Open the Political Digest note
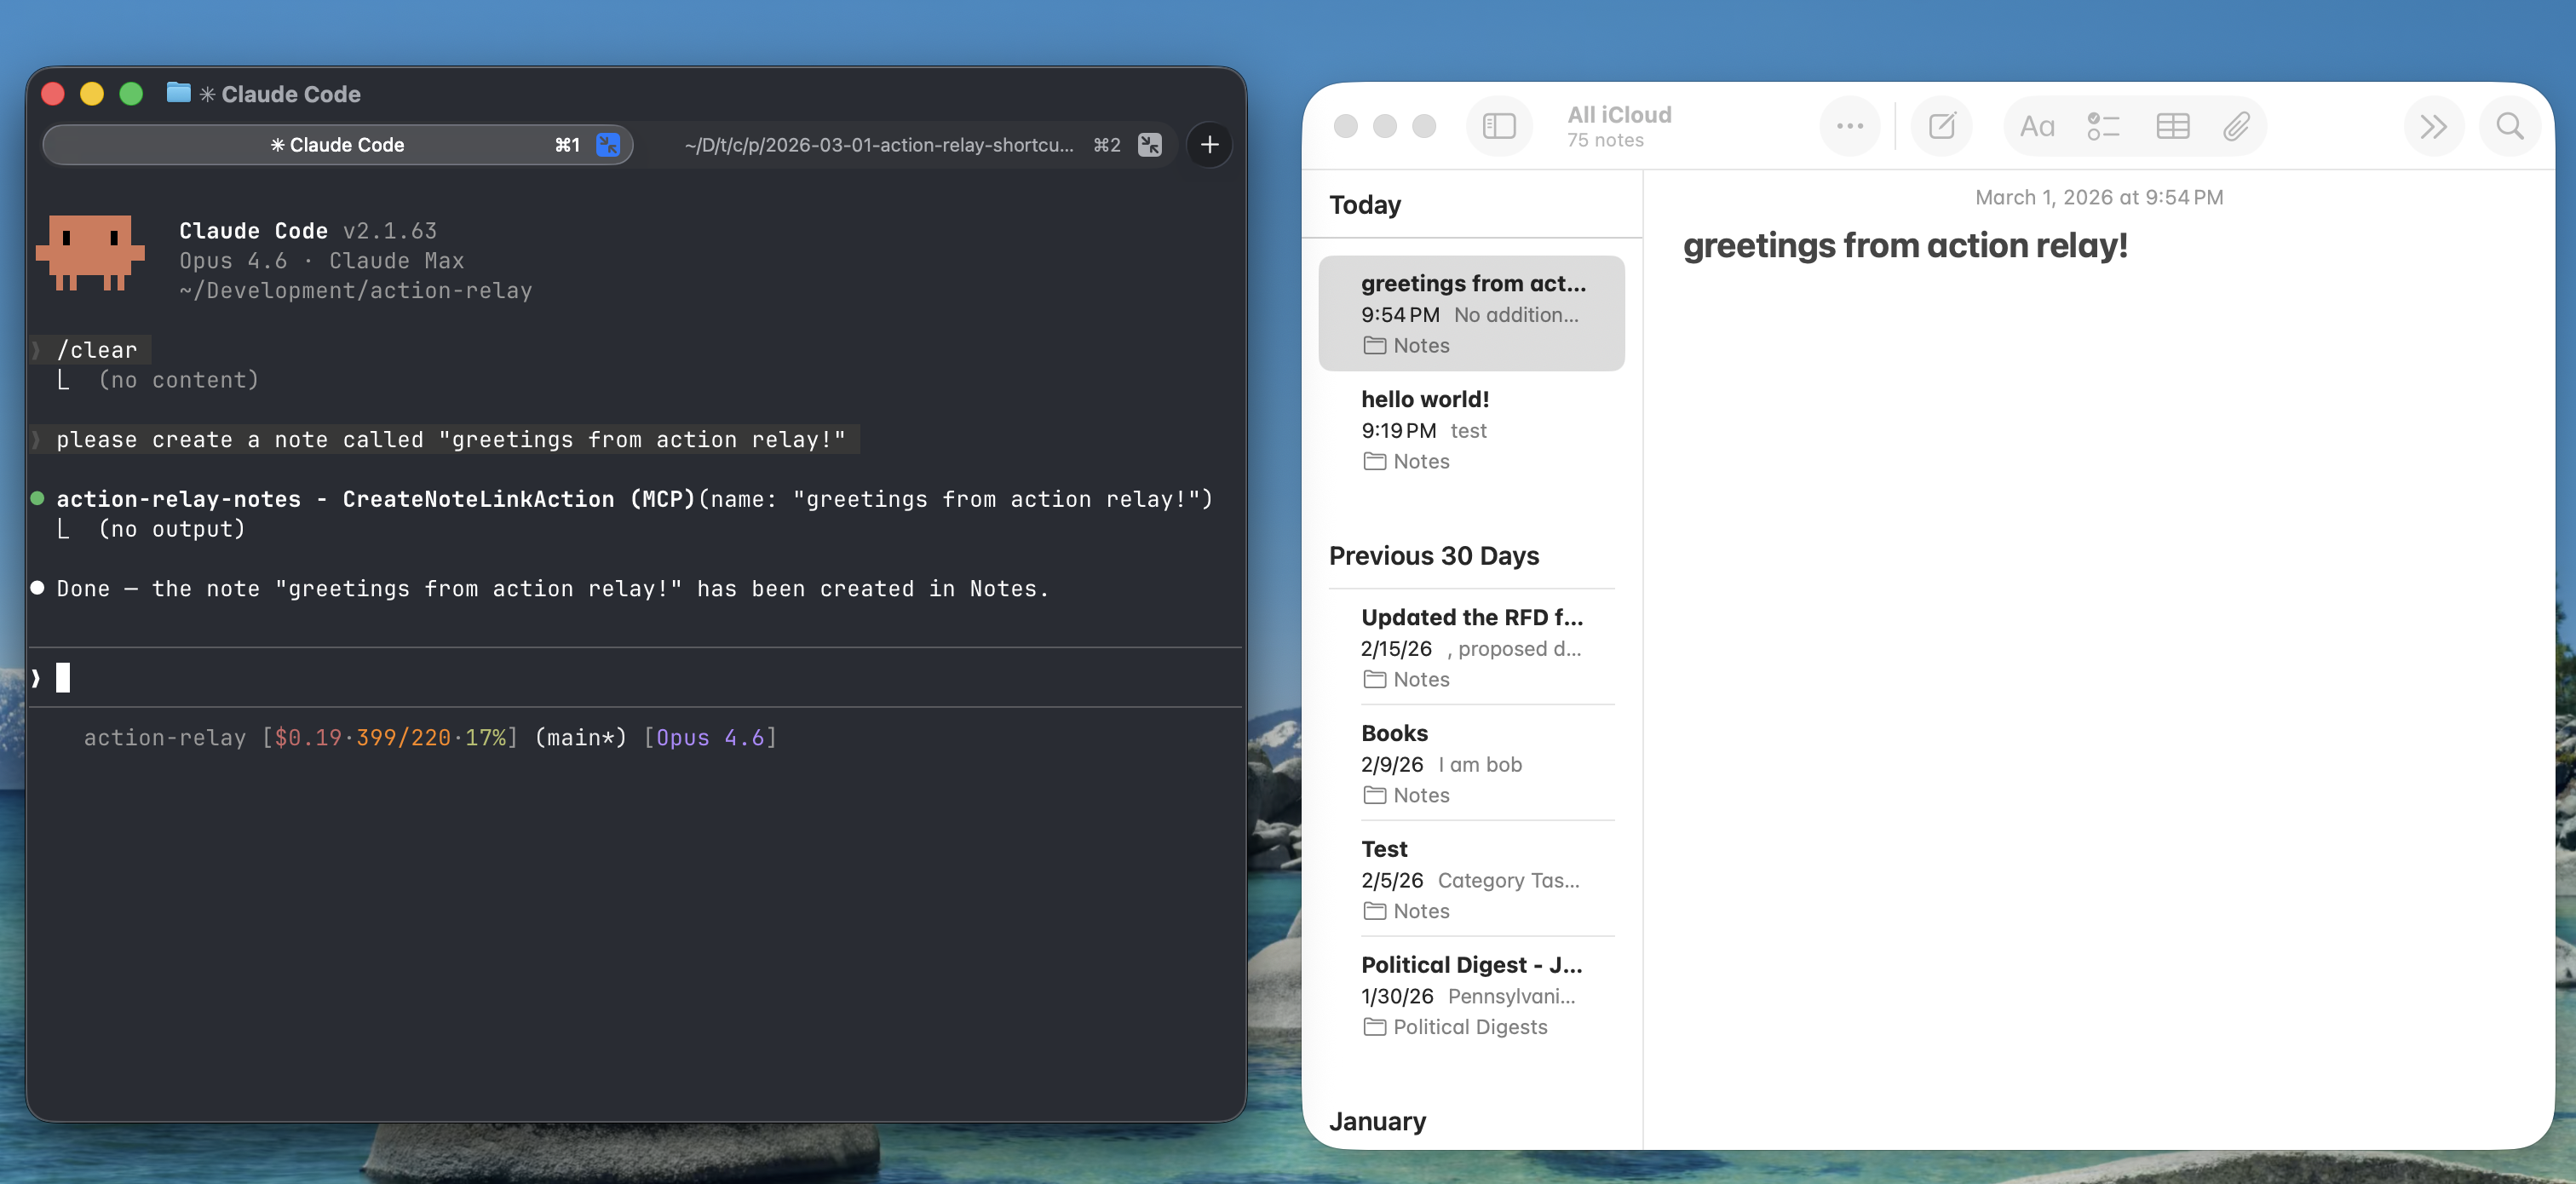The height and width of the screenshot is (1184, 2576). 1471,964
